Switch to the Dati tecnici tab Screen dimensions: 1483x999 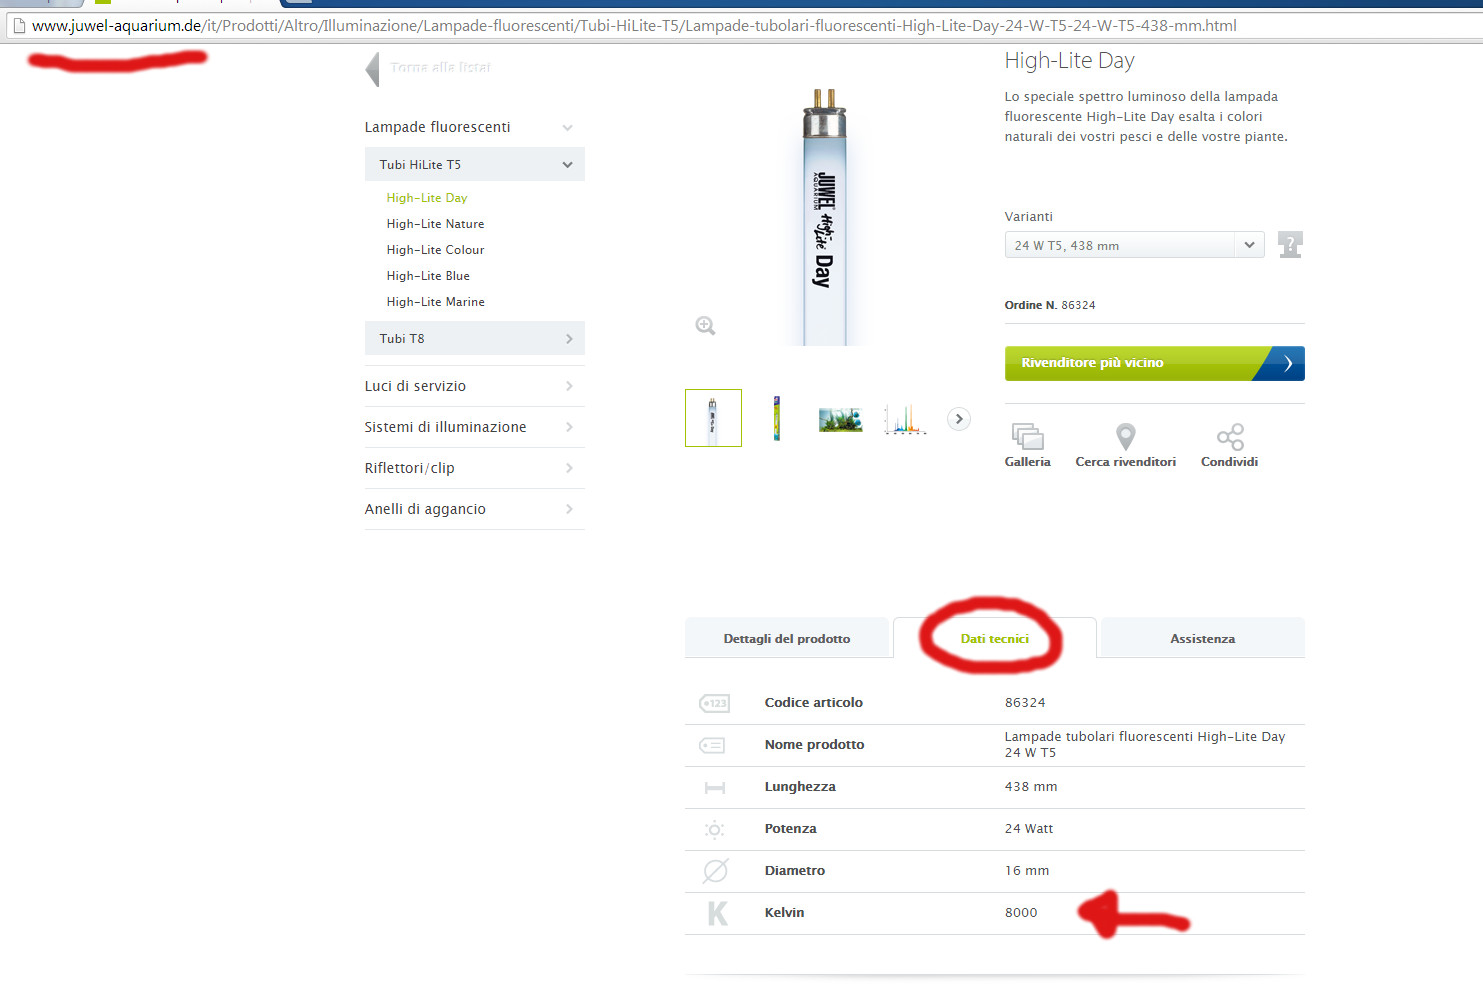(x=995, y=638)
